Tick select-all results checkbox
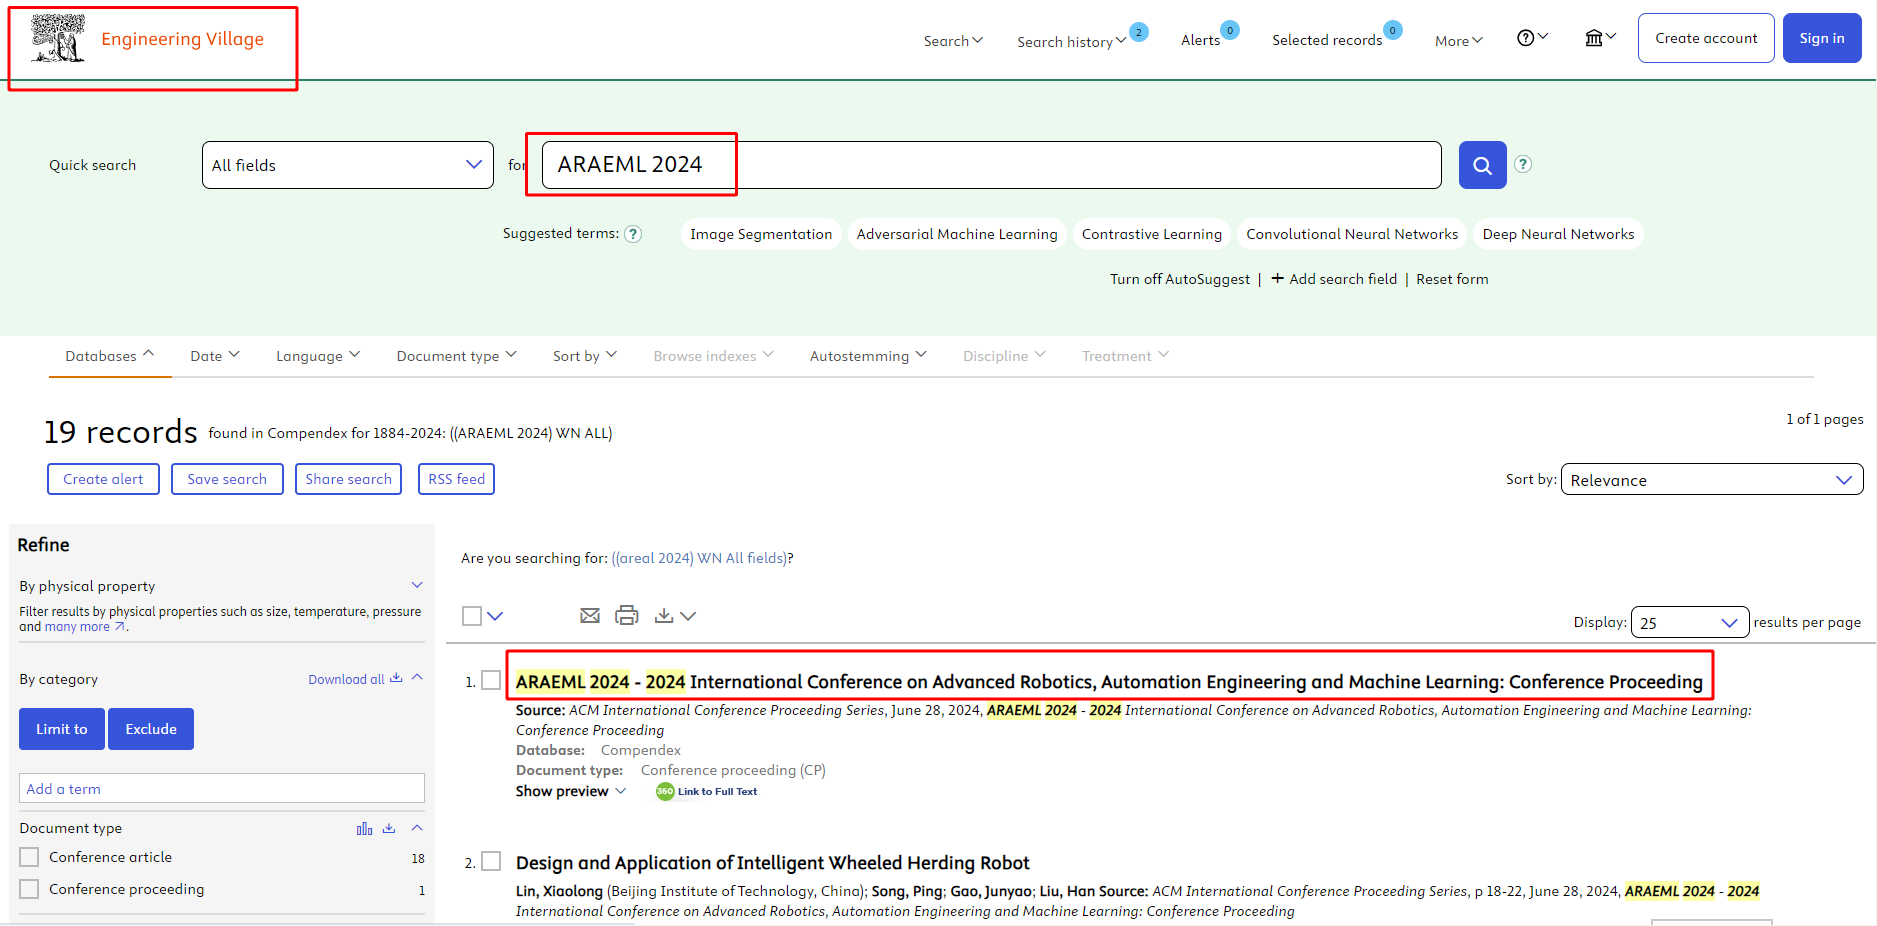The image size is (1877, 926). pos(472,616)
